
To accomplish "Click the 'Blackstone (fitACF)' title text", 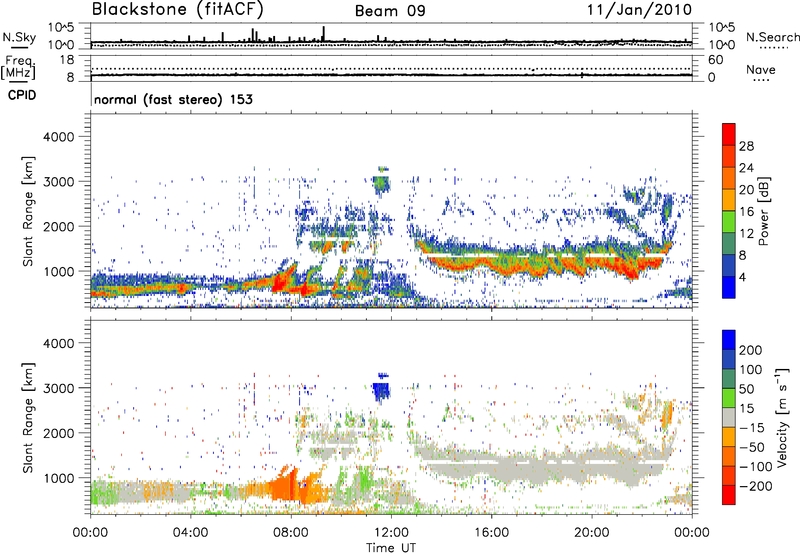I will coord(178,9).
